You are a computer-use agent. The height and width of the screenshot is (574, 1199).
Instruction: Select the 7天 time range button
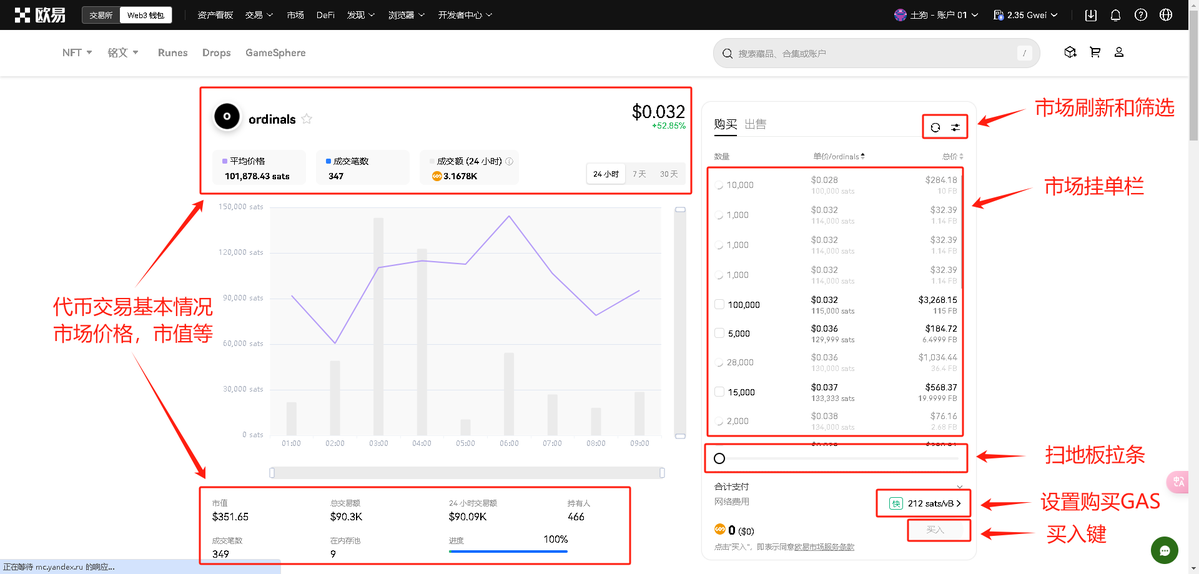coord(639,174)
